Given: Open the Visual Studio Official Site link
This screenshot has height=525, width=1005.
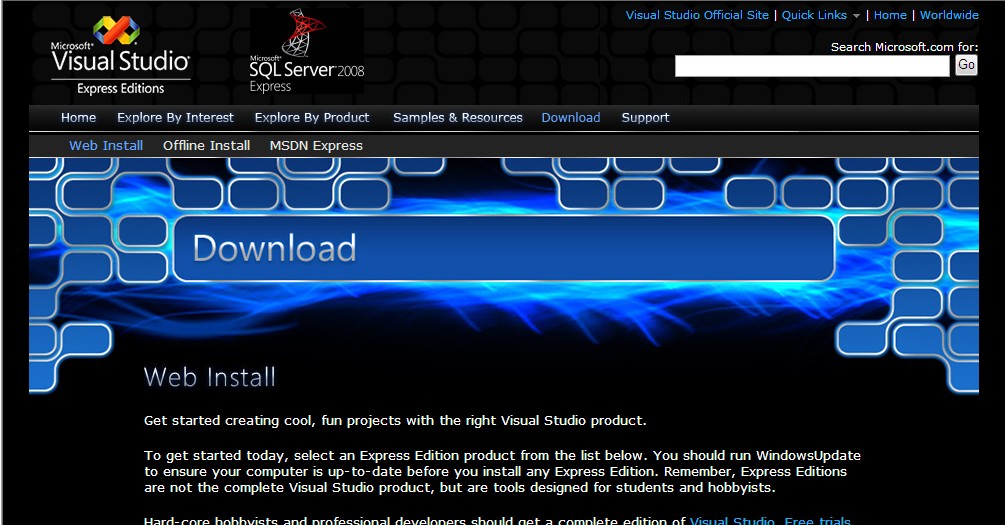Looking at the screenshot, I should coord(697,15).
